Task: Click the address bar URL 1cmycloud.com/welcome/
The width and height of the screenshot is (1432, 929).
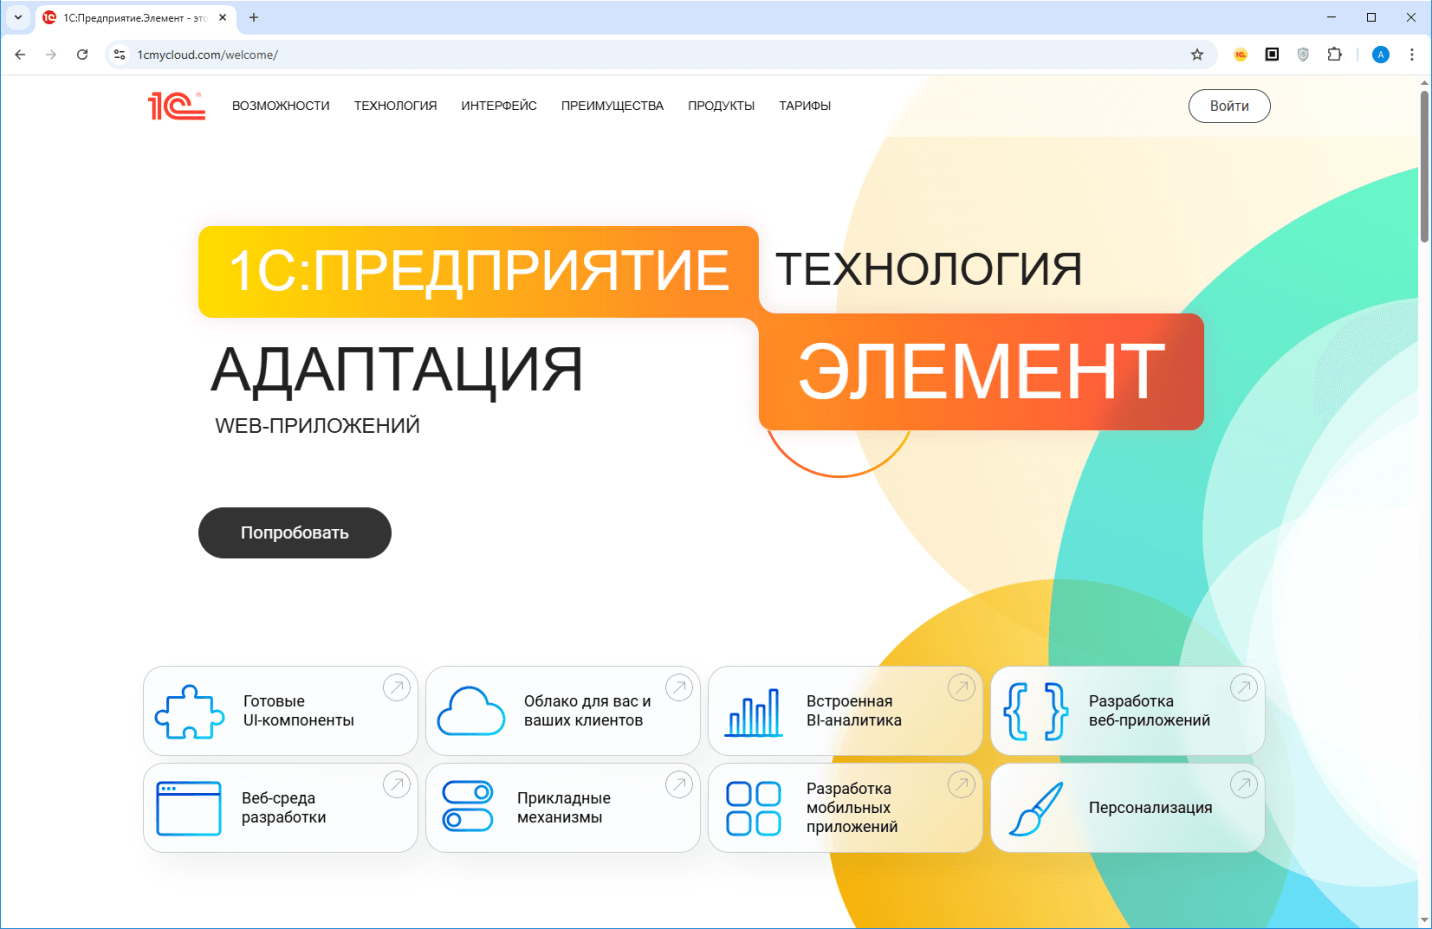Action: coord(208,55)
